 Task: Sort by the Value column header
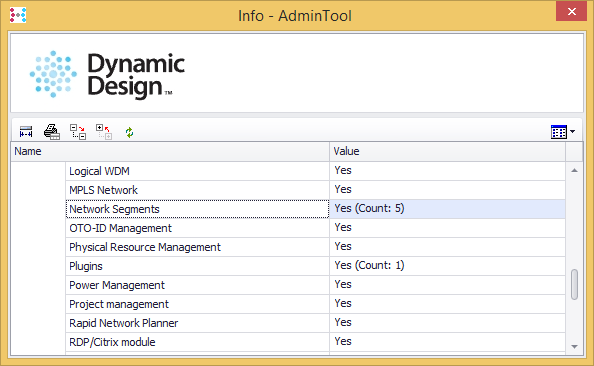[448, 152]
